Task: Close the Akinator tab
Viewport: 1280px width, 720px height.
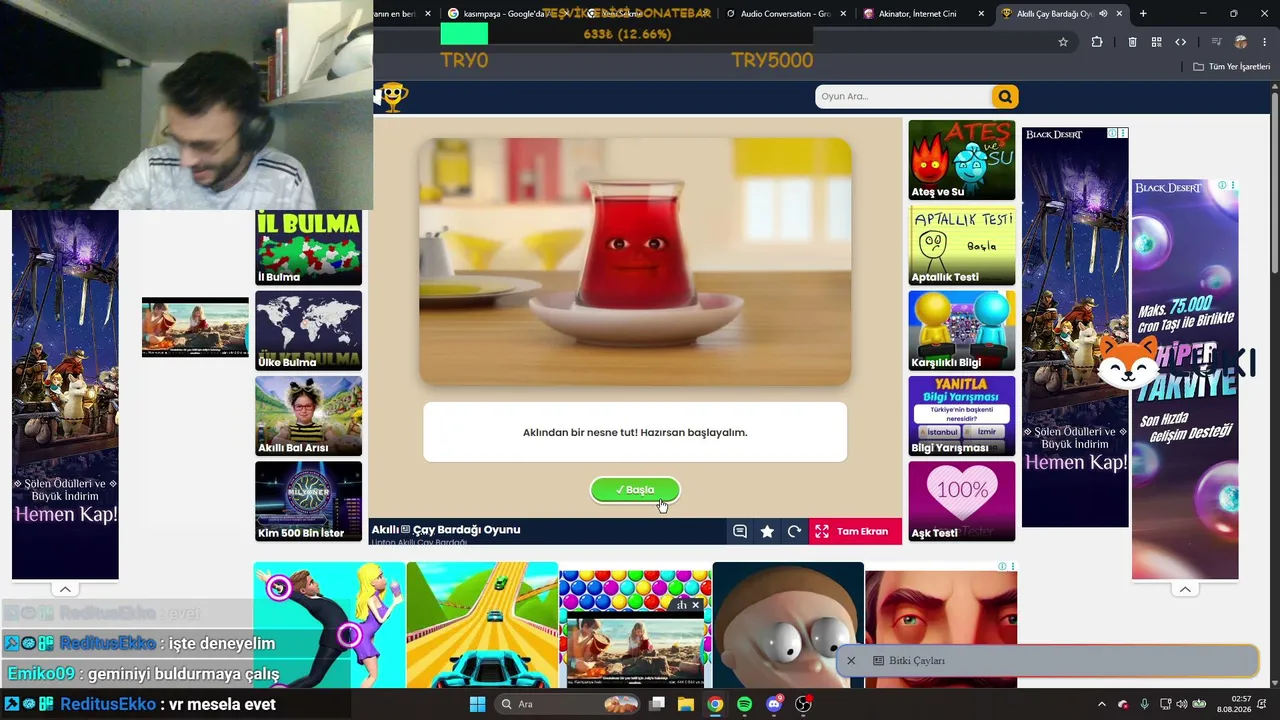Action: click(x=981, y=14)
